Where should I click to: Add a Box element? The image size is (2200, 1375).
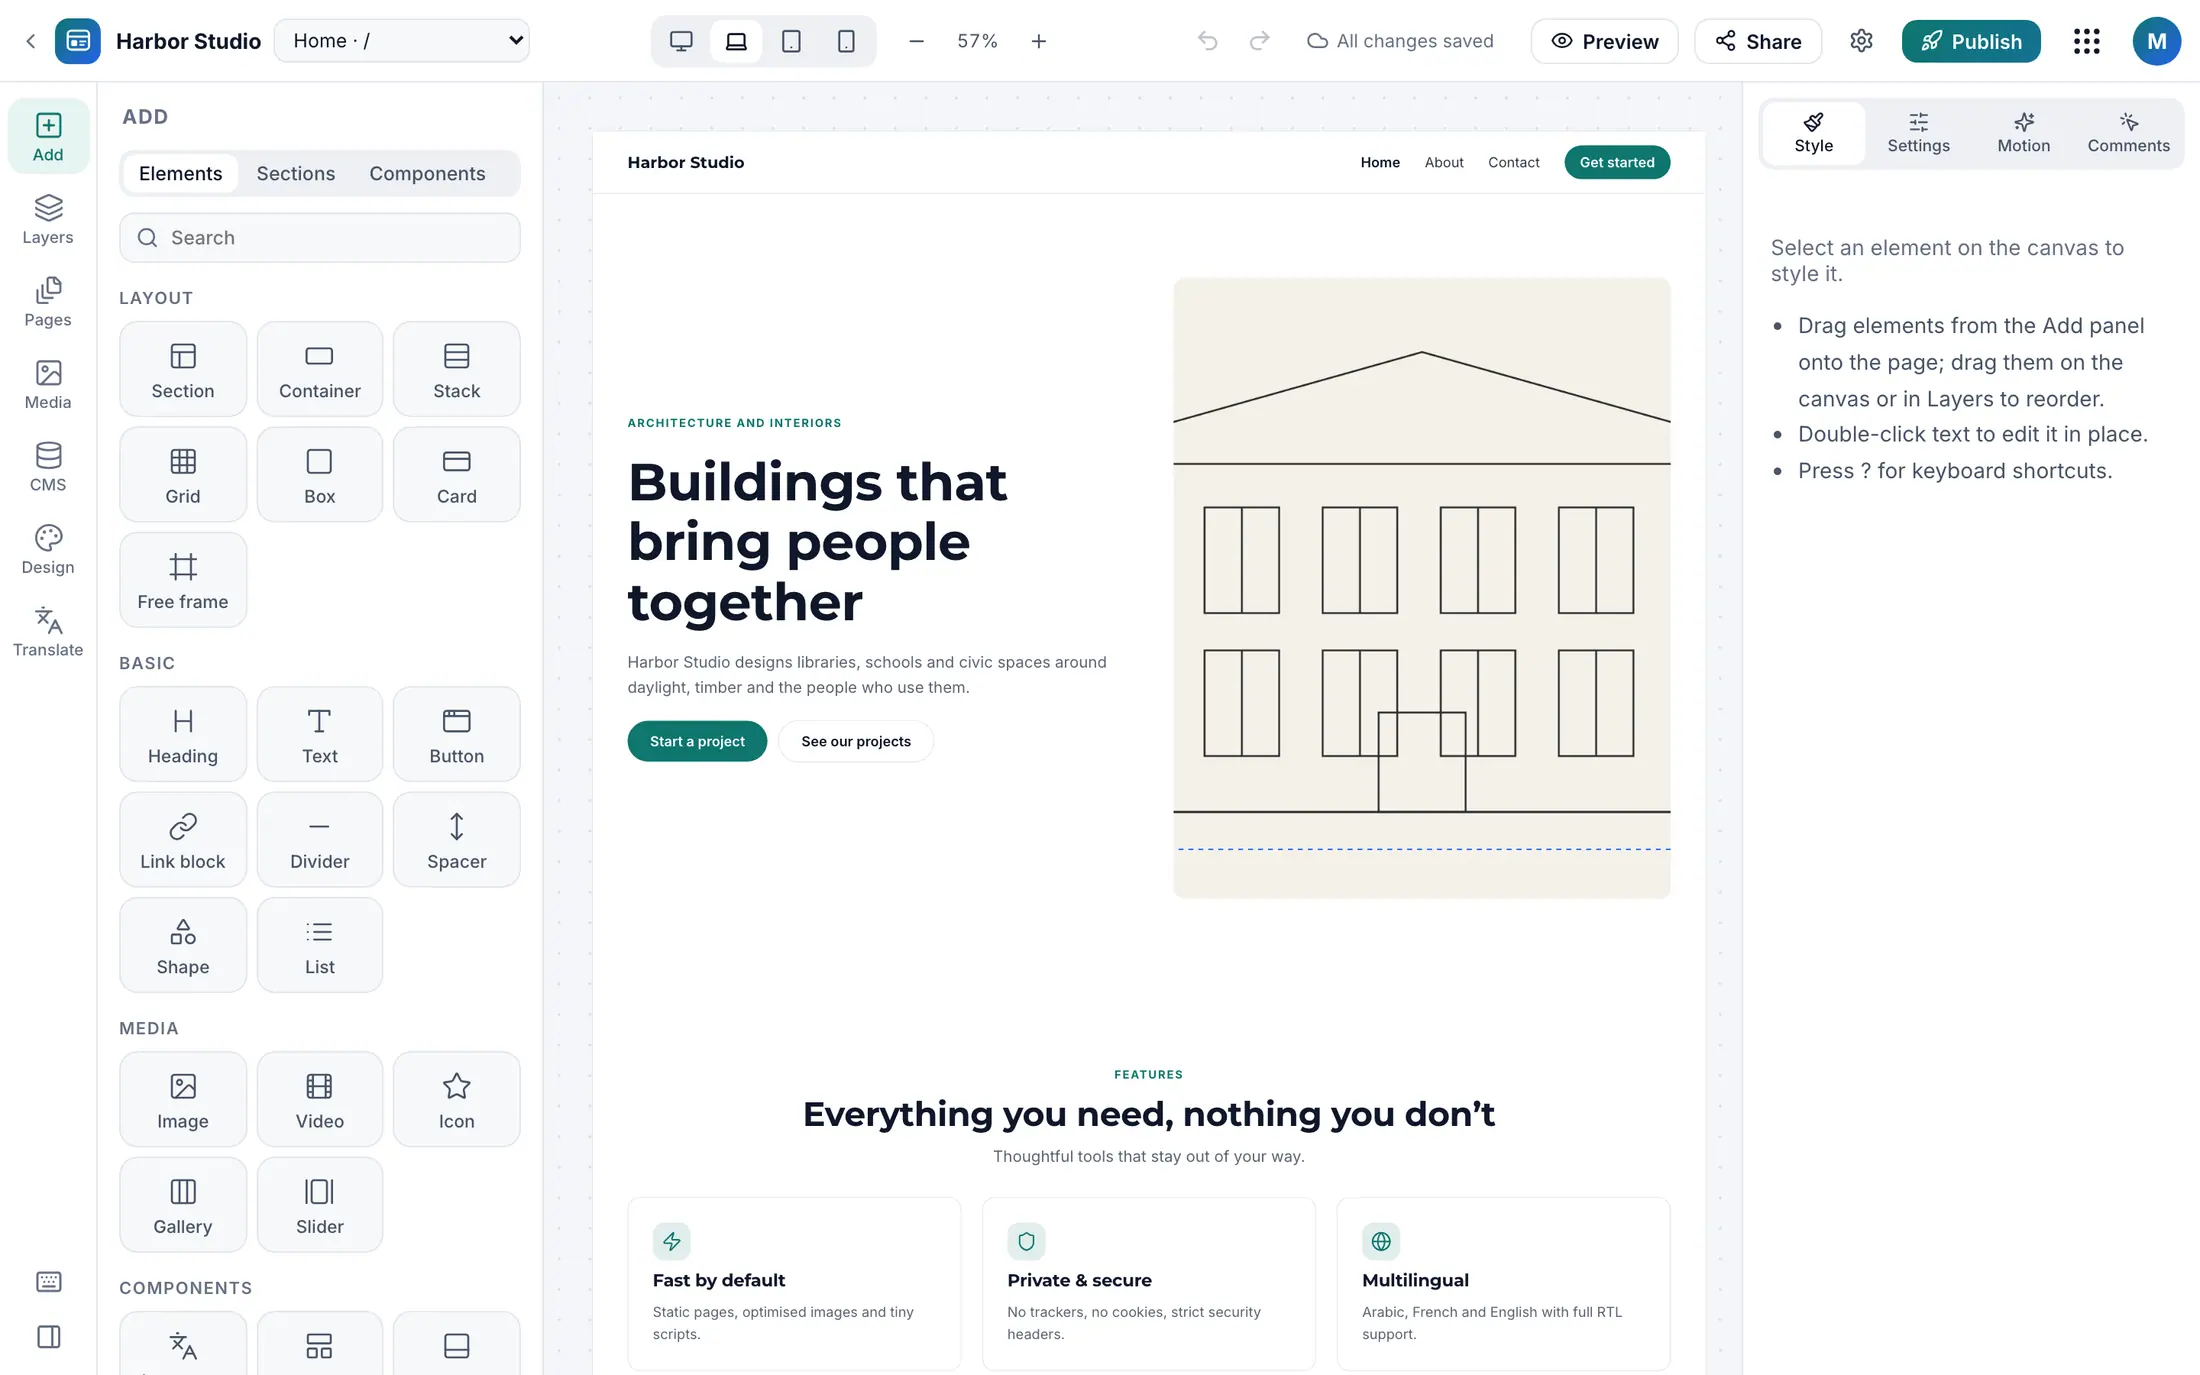(320, 475)
